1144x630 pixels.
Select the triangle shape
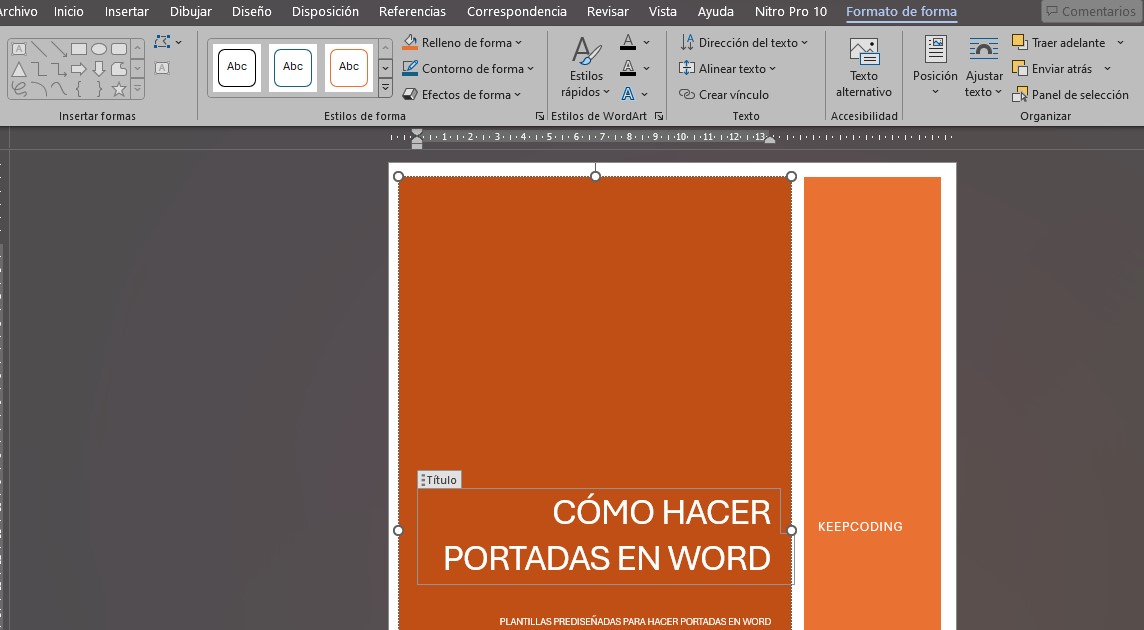click(20, 69)
